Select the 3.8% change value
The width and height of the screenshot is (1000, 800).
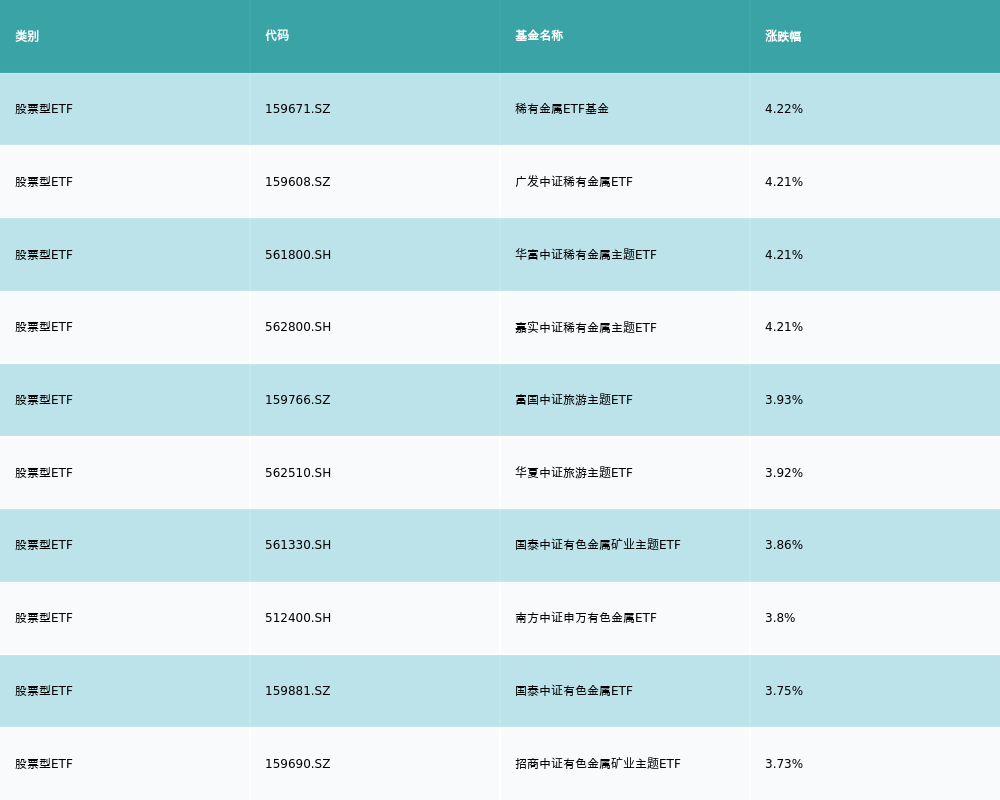(780, 618)
